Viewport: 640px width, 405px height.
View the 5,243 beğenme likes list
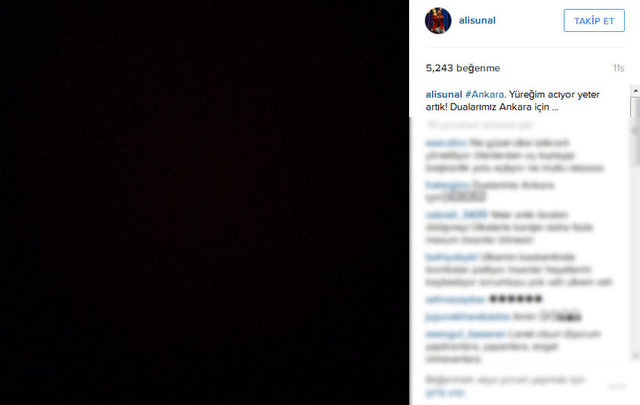(x=463, y=68)
